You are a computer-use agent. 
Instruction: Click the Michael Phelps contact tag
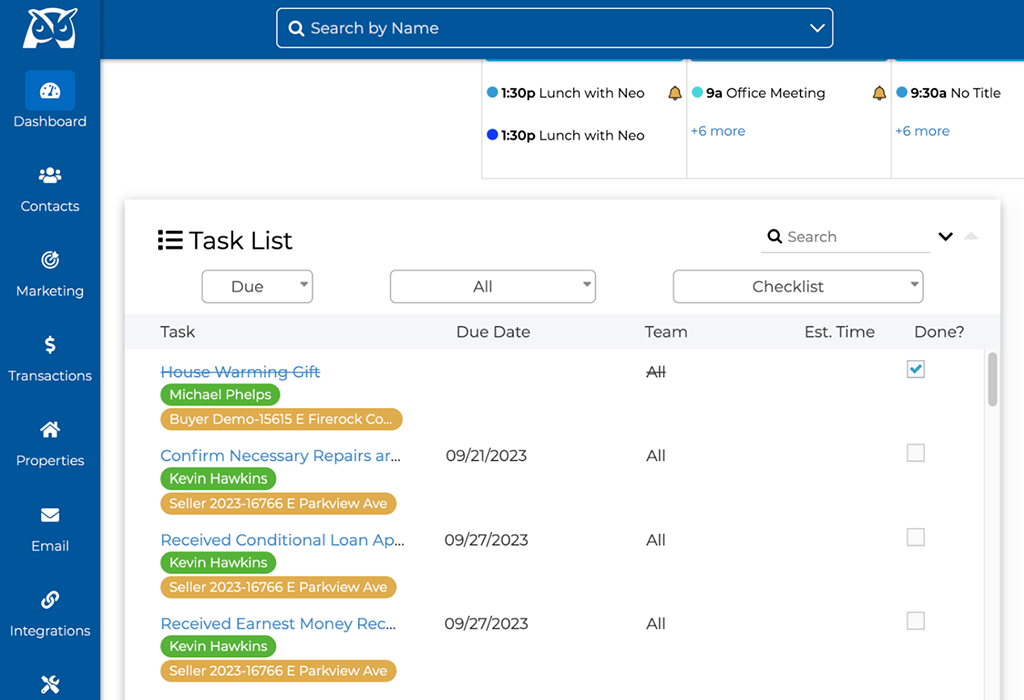pos(220,395)
